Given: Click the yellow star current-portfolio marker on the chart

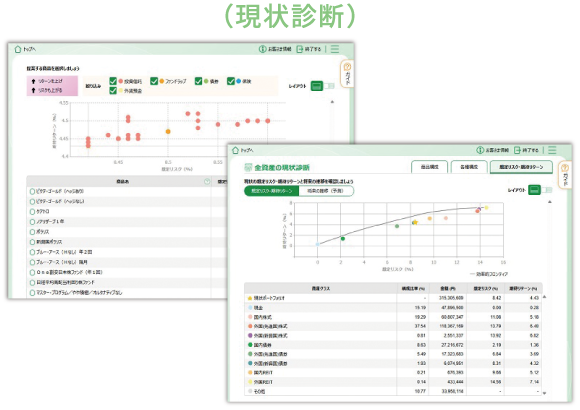Looking at the screenshot, I should point(415,222).
